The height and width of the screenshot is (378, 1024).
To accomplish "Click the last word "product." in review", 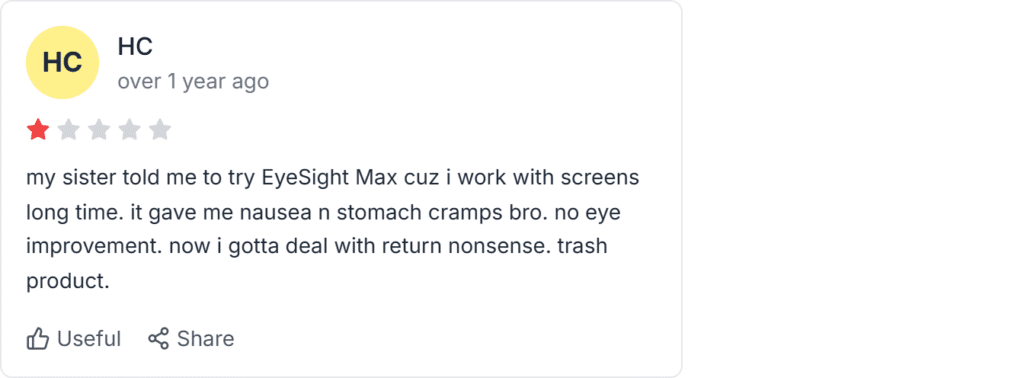I will pyautogui.click(x=67, y=282).
